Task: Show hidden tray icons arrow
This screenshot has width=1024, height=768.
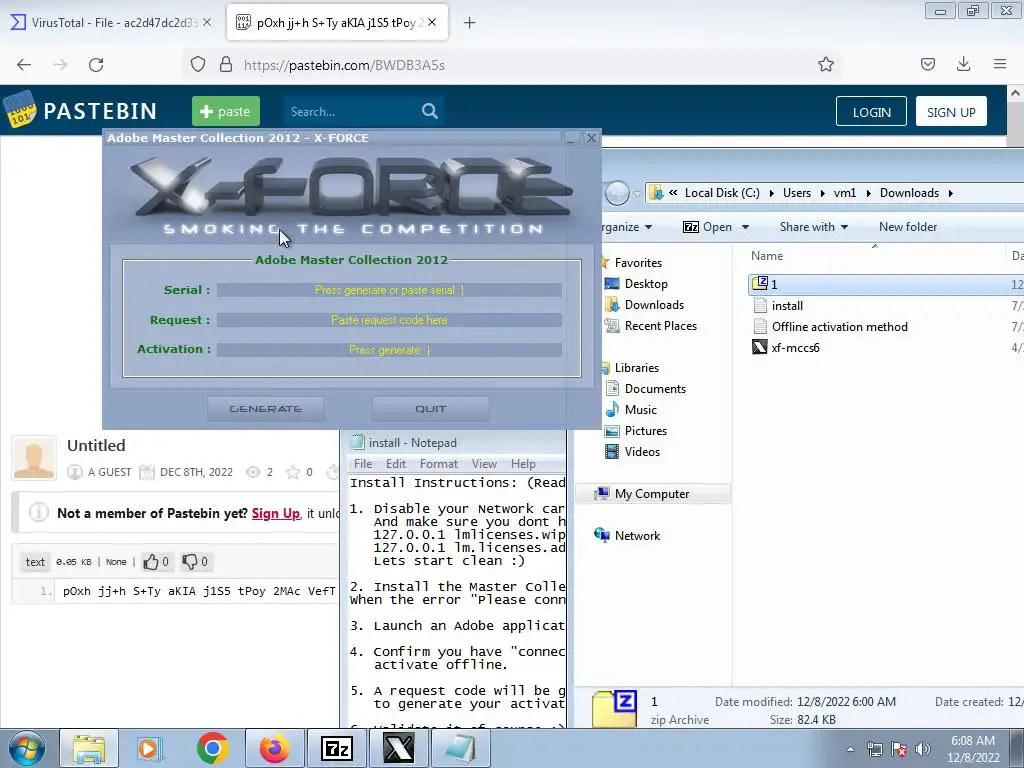Action: tap(850, 749)
